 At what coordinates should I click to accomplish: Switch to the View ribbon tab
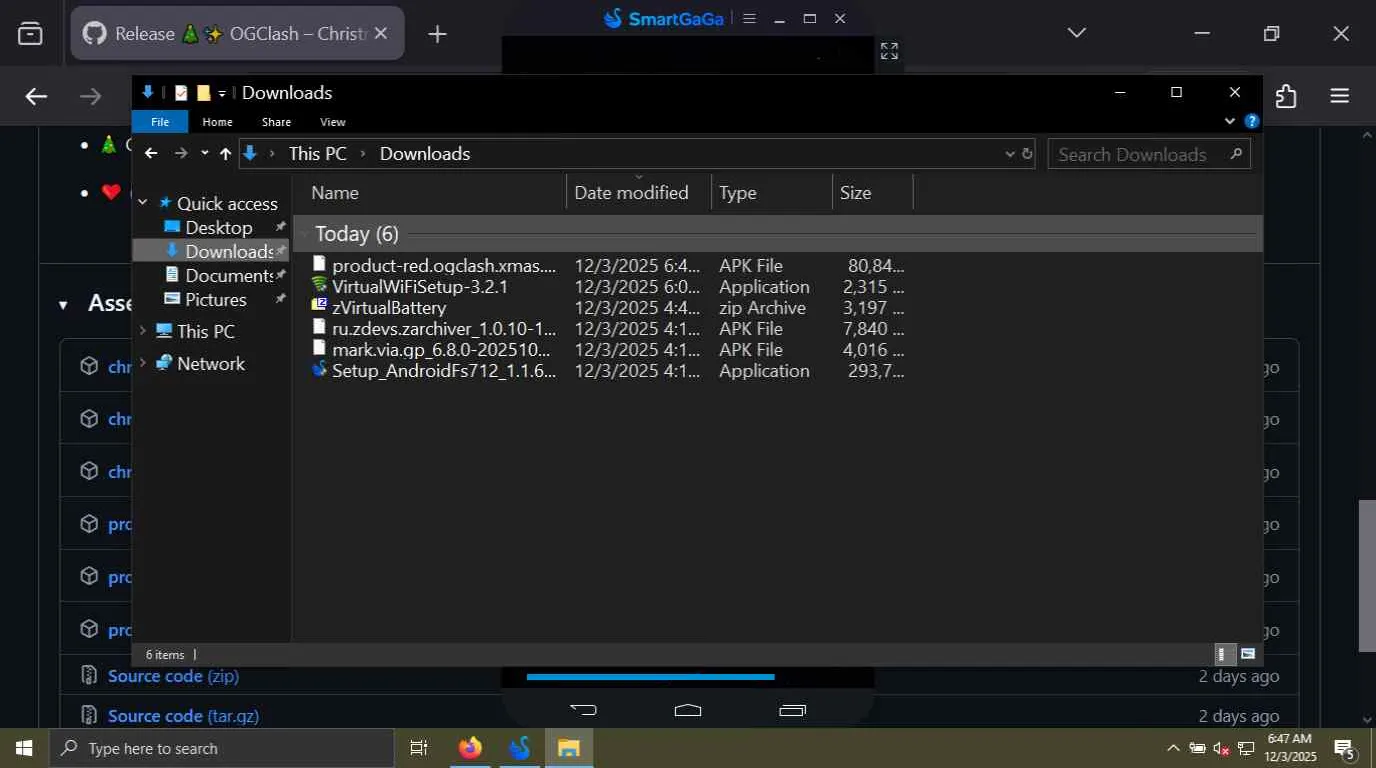coord(333,122)
